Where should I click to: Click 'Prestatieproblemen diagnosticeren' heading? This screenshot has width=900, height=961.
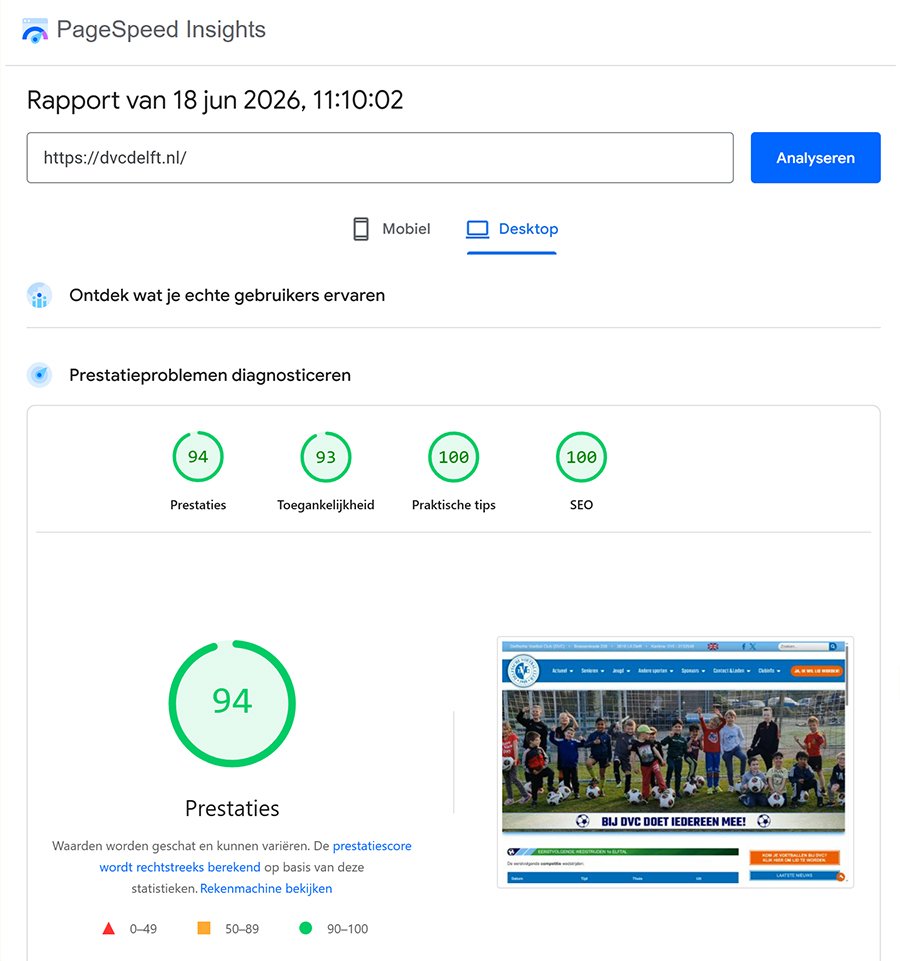click(210, 375)
